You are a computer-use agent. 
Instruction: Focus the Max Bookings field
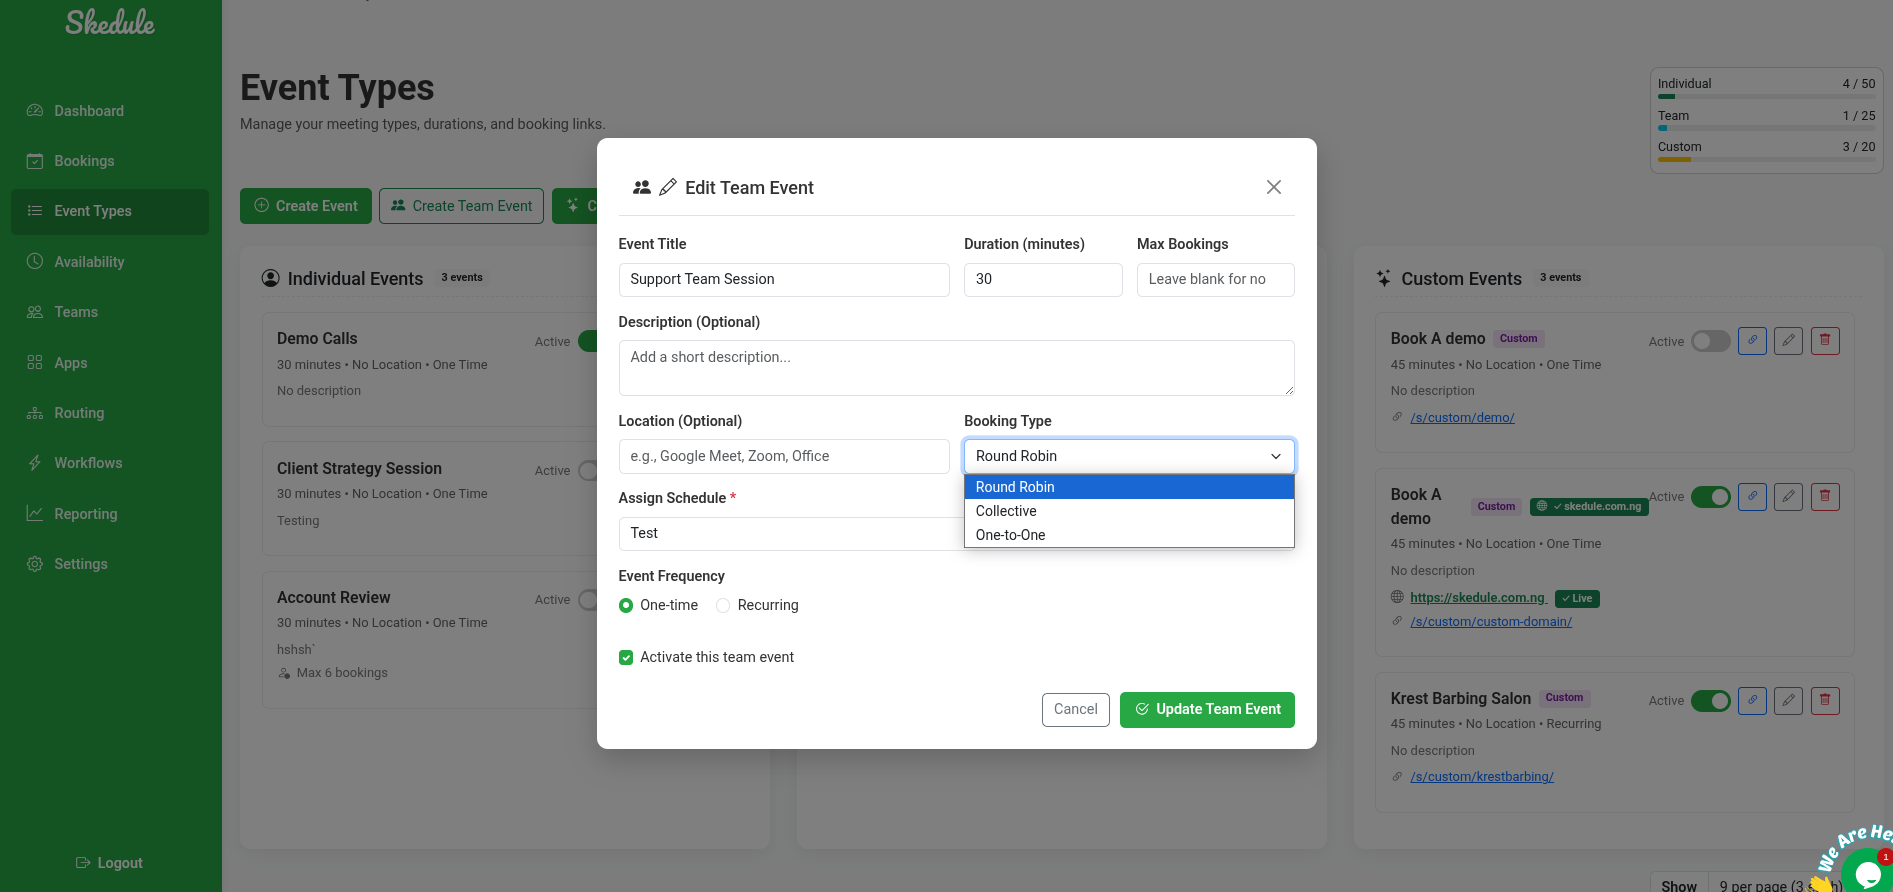1216,280
